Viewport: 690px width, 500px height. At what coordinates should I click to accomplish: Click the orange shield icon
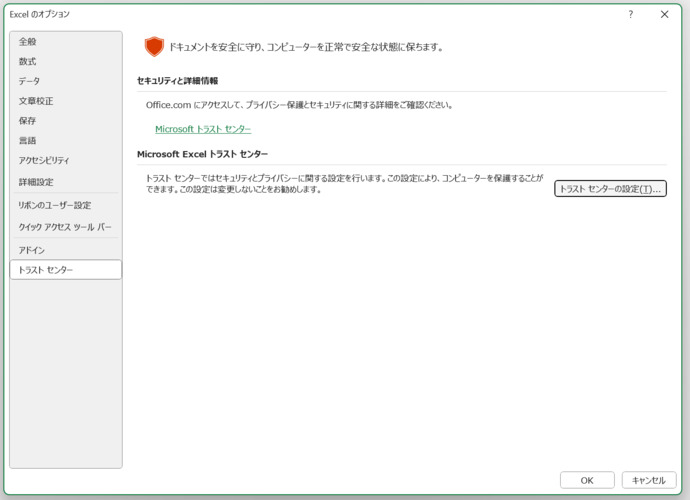(154, 47)
